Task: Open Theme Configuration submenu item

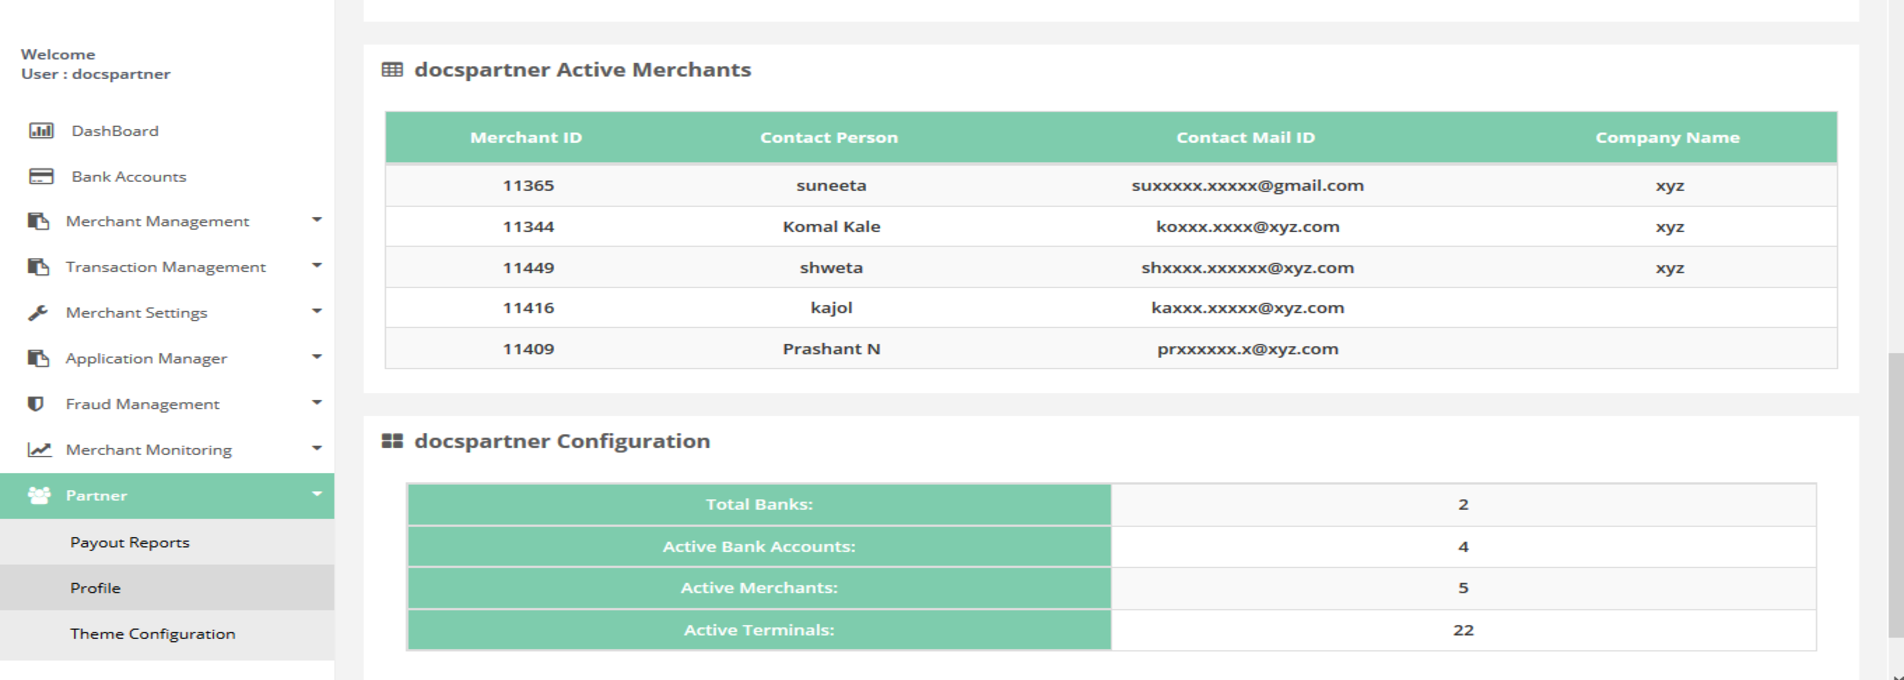Action: click(x=152, y=634)
